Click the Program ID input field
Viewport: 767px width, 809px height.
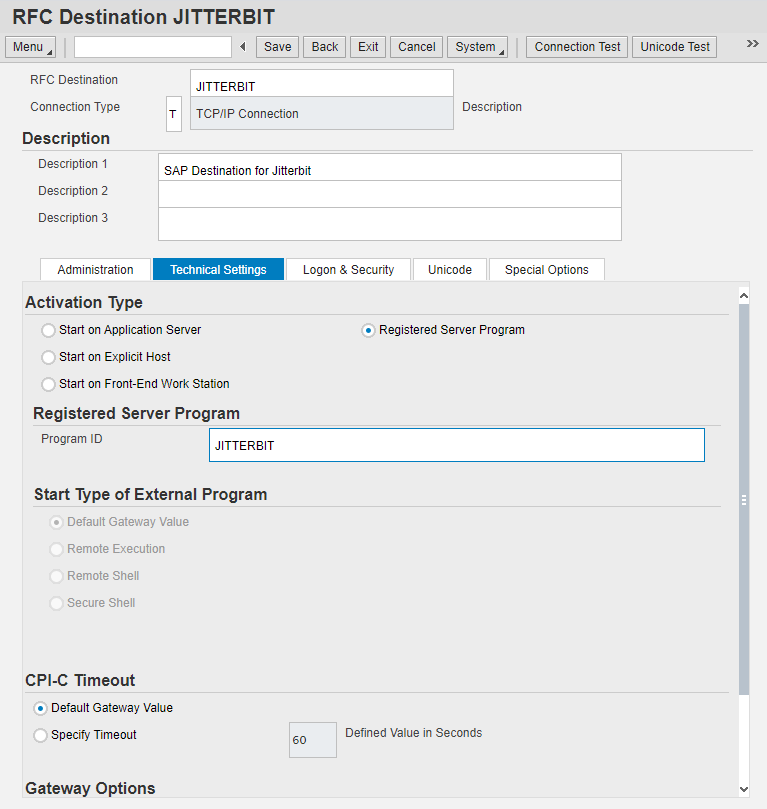(x=456, y=446)
